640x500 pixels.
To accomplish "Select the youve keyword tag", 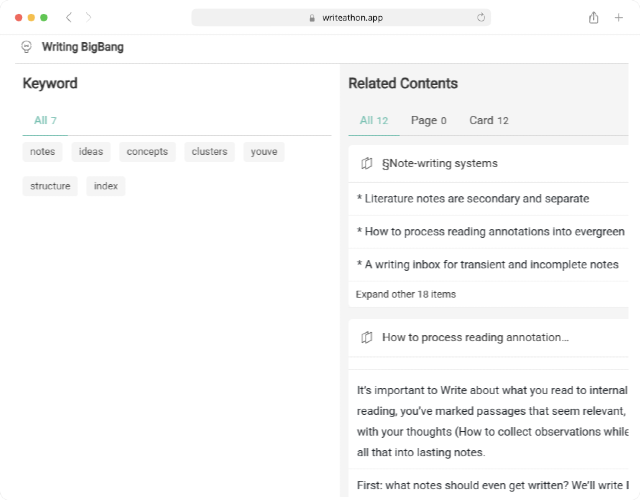I will [264, 152].
